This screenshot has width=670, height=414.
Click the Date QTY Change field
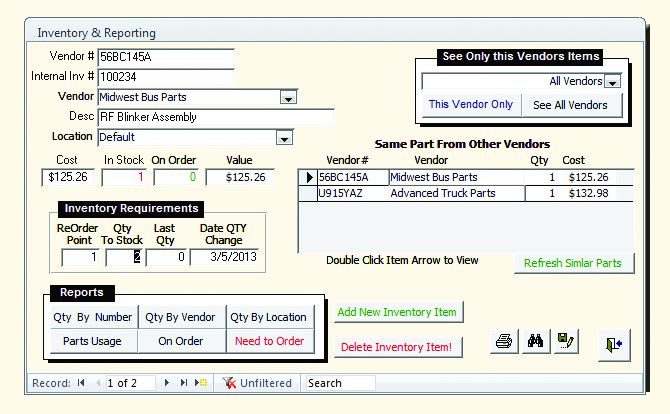[224, 257]
